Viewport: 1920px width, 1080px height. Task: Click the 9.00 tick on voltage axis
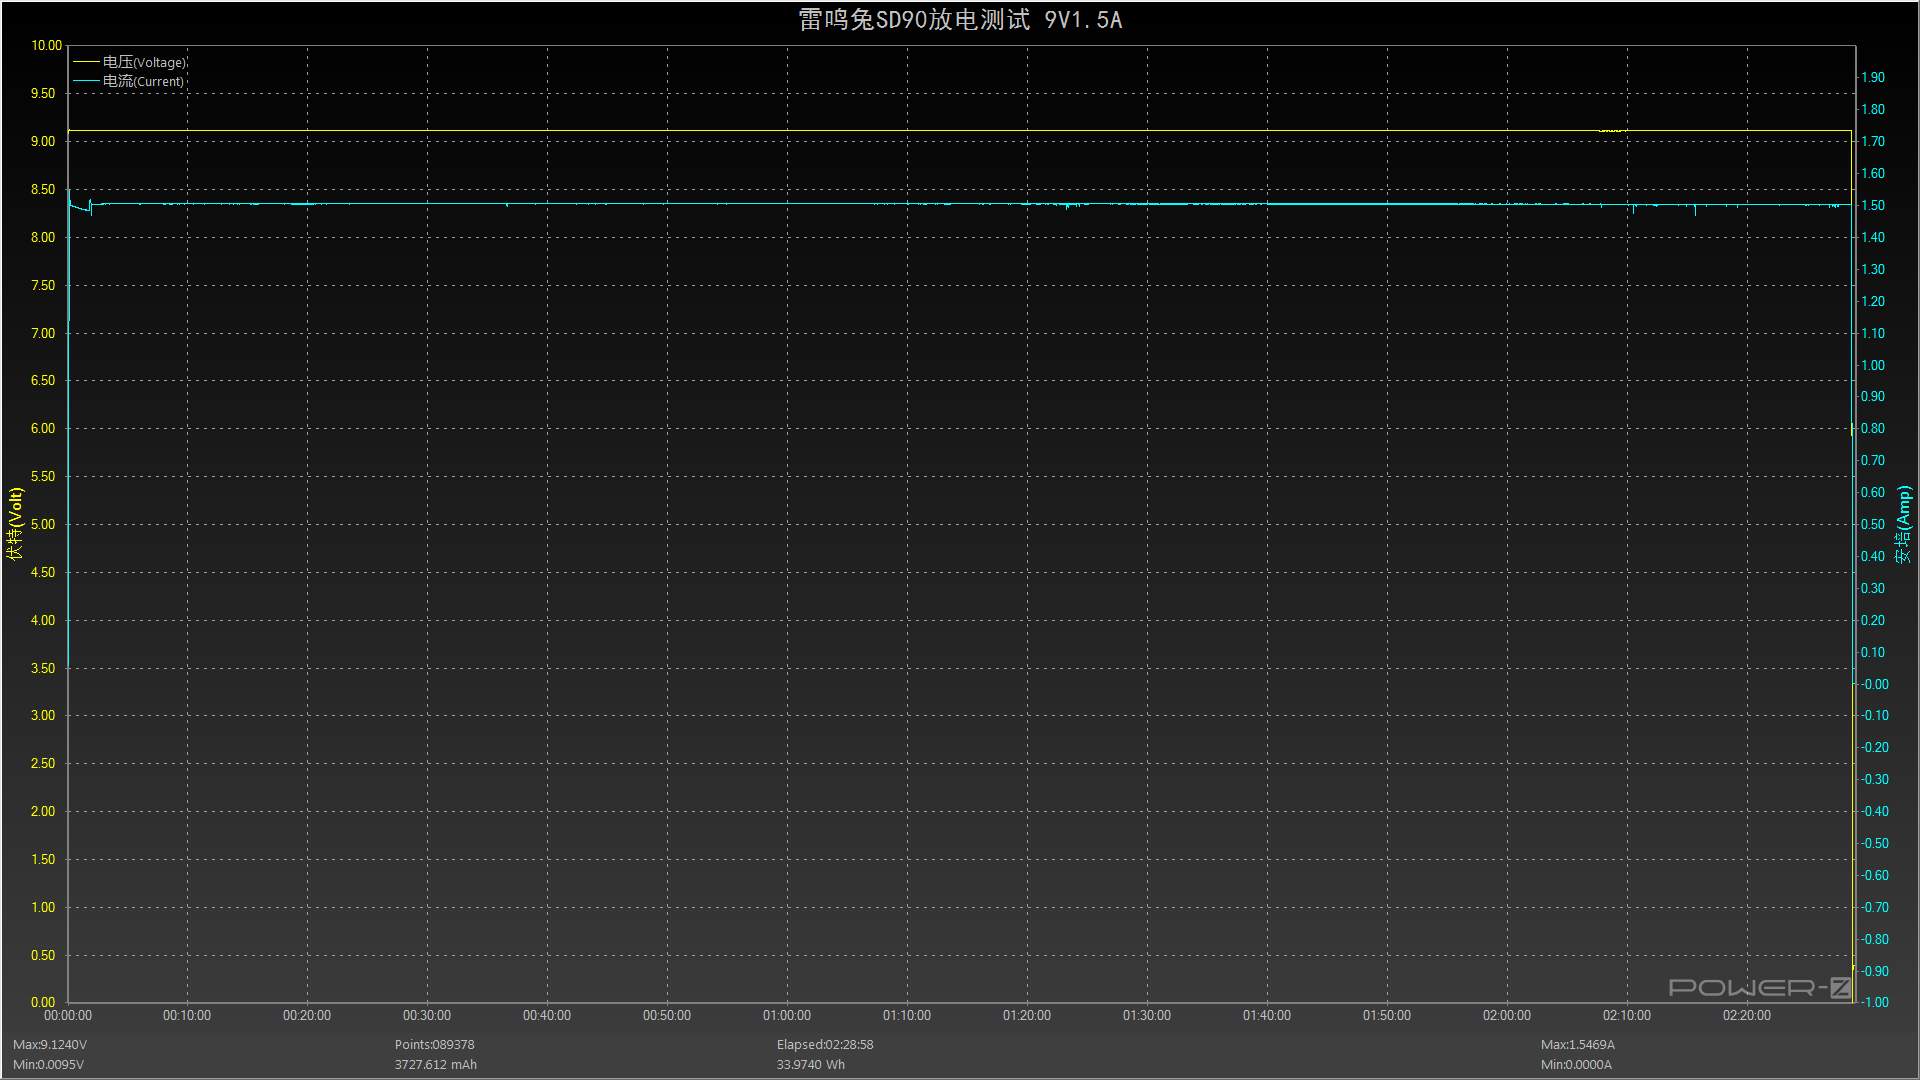click(x=43, y=141)
